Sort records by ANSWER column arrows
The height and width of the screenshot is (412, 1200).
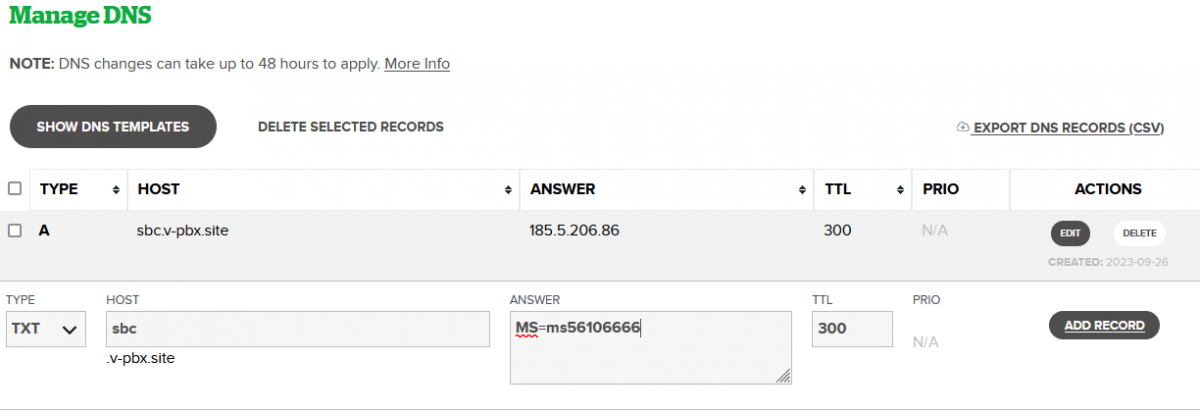pos(803,189)
